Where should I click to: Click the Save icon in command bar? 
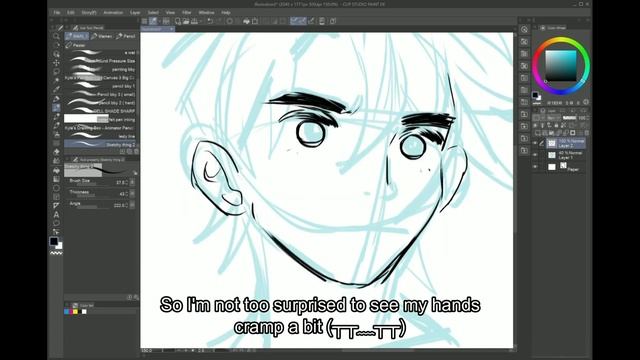195,21
